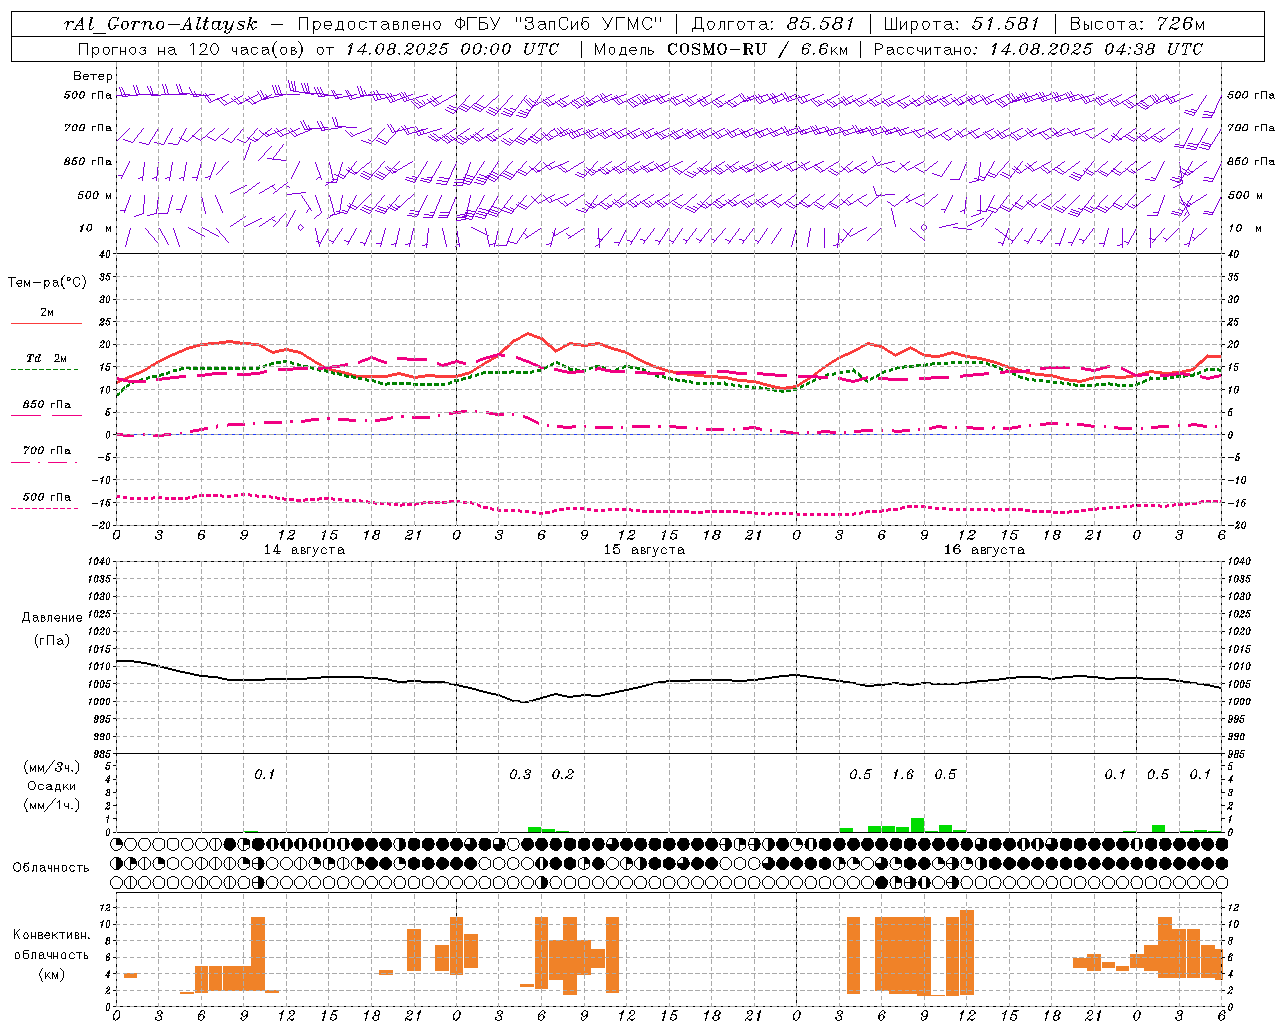Click the Ветер panel label
Viewport: 1280px width, 1024px height.
(93, 76)
